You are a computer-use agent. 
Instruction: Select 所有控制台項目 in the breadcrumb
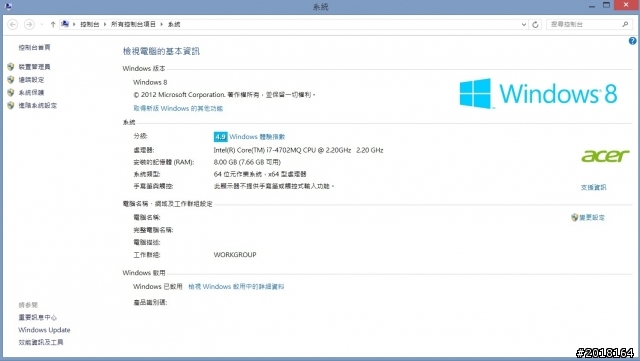(133, 25)
